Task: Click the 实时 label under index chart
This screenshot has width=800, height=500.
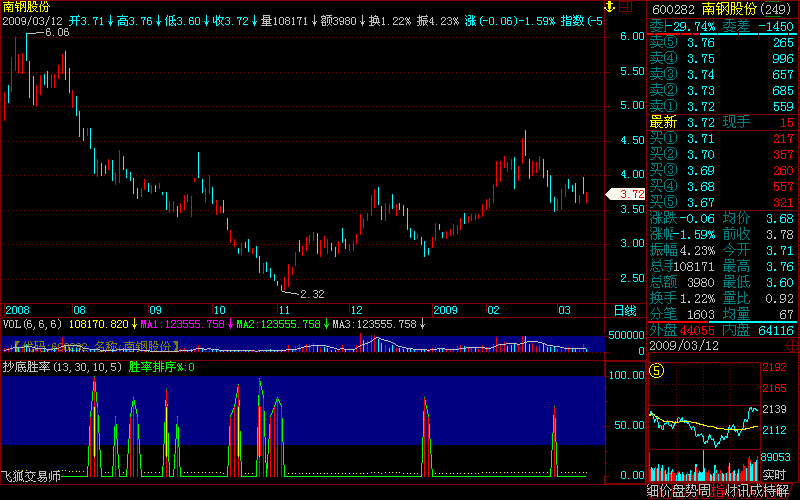Action: 774,475
